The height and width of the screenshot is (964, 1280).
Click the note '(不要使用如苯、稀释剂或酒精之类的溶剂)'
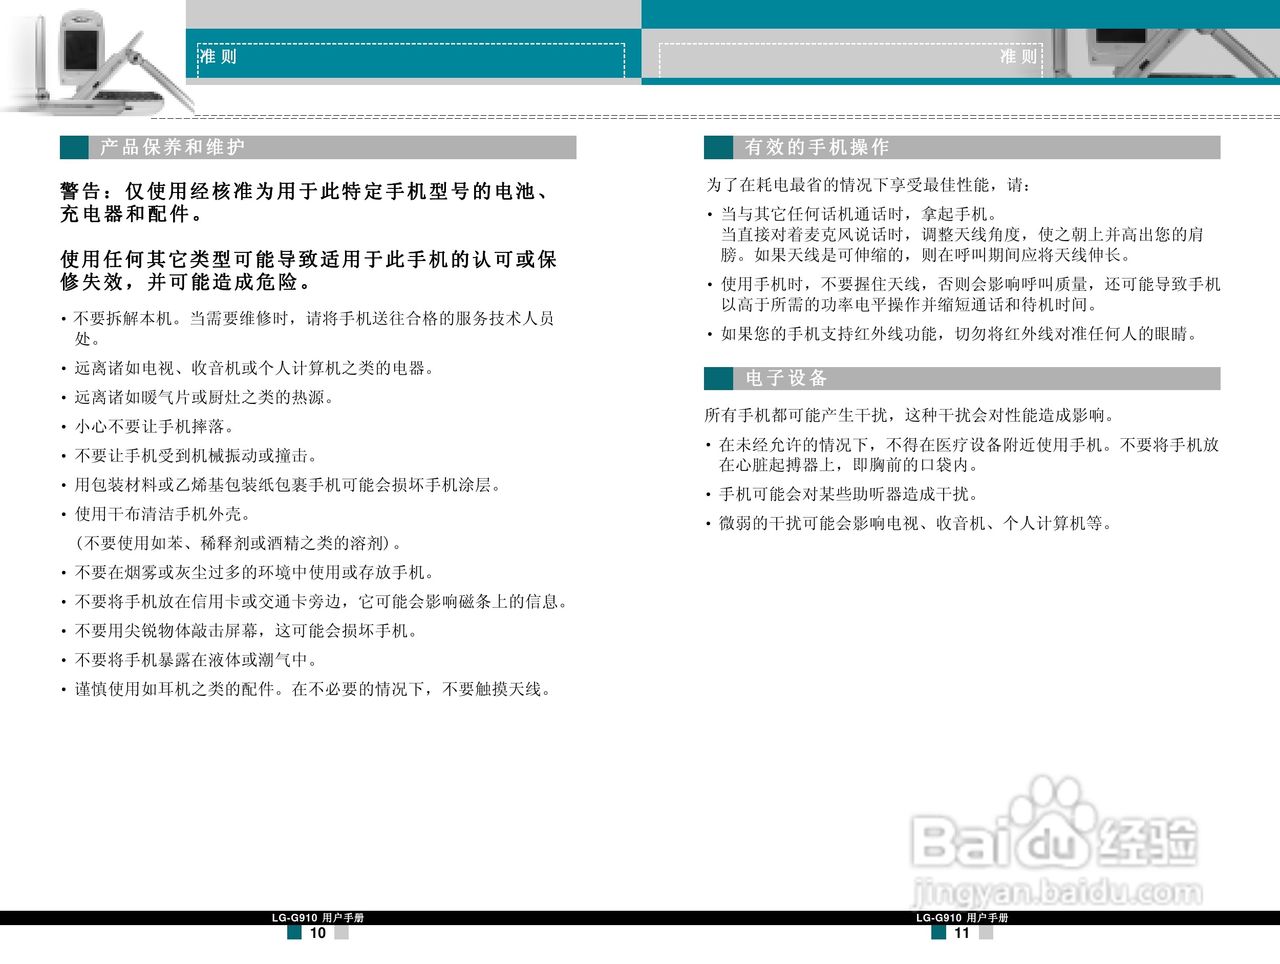click(240, 543)
